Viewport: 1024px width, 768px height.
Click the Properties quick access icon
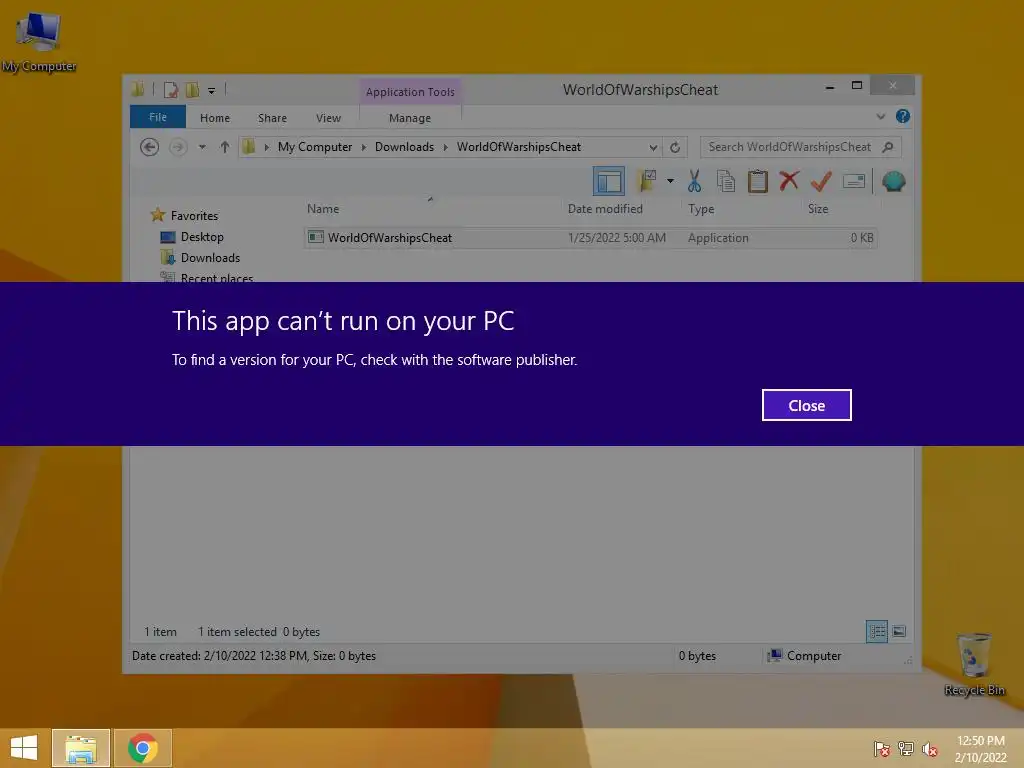pyautogui.click(x=170, y=89)
